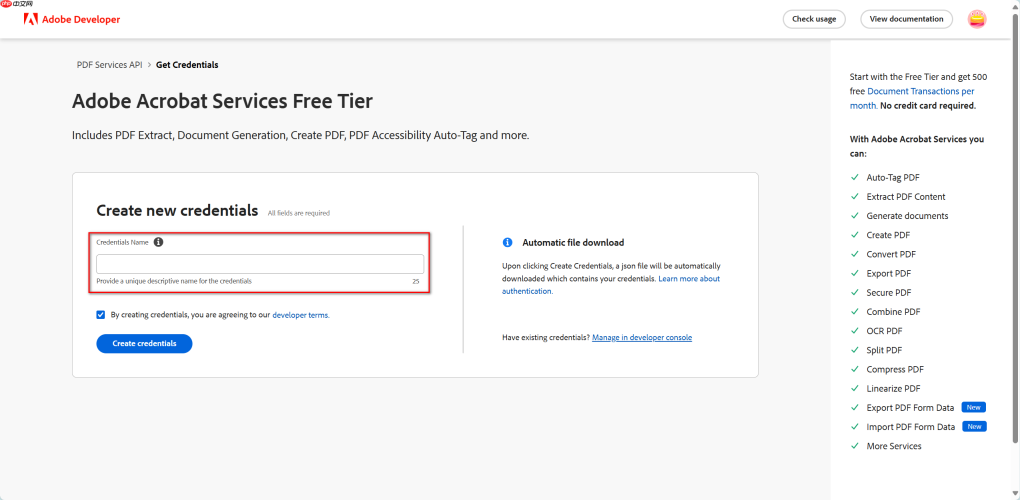This screenshot has height=500, width=1020.
Task: Click the breadcrumb chevron after PDF Services API
Action: [149, 65]
